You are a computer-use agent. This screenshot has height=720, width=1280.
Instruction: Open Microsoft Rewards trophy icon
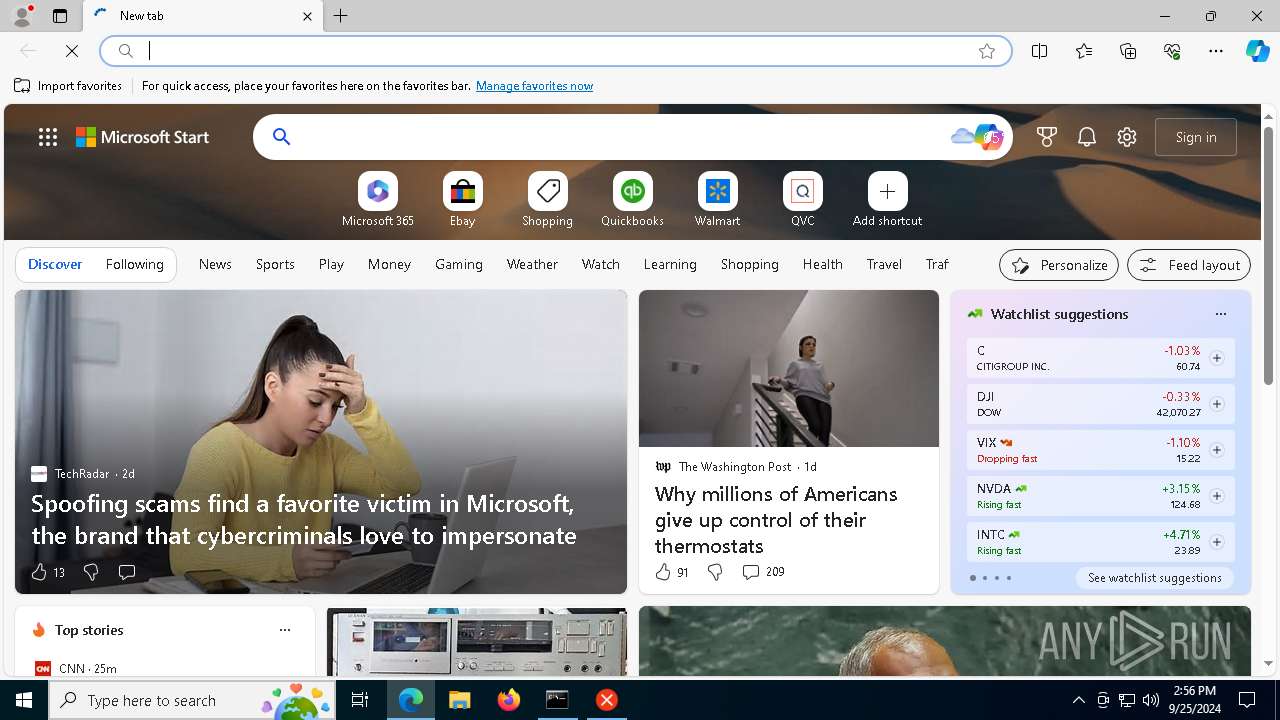click(1047, 137)
